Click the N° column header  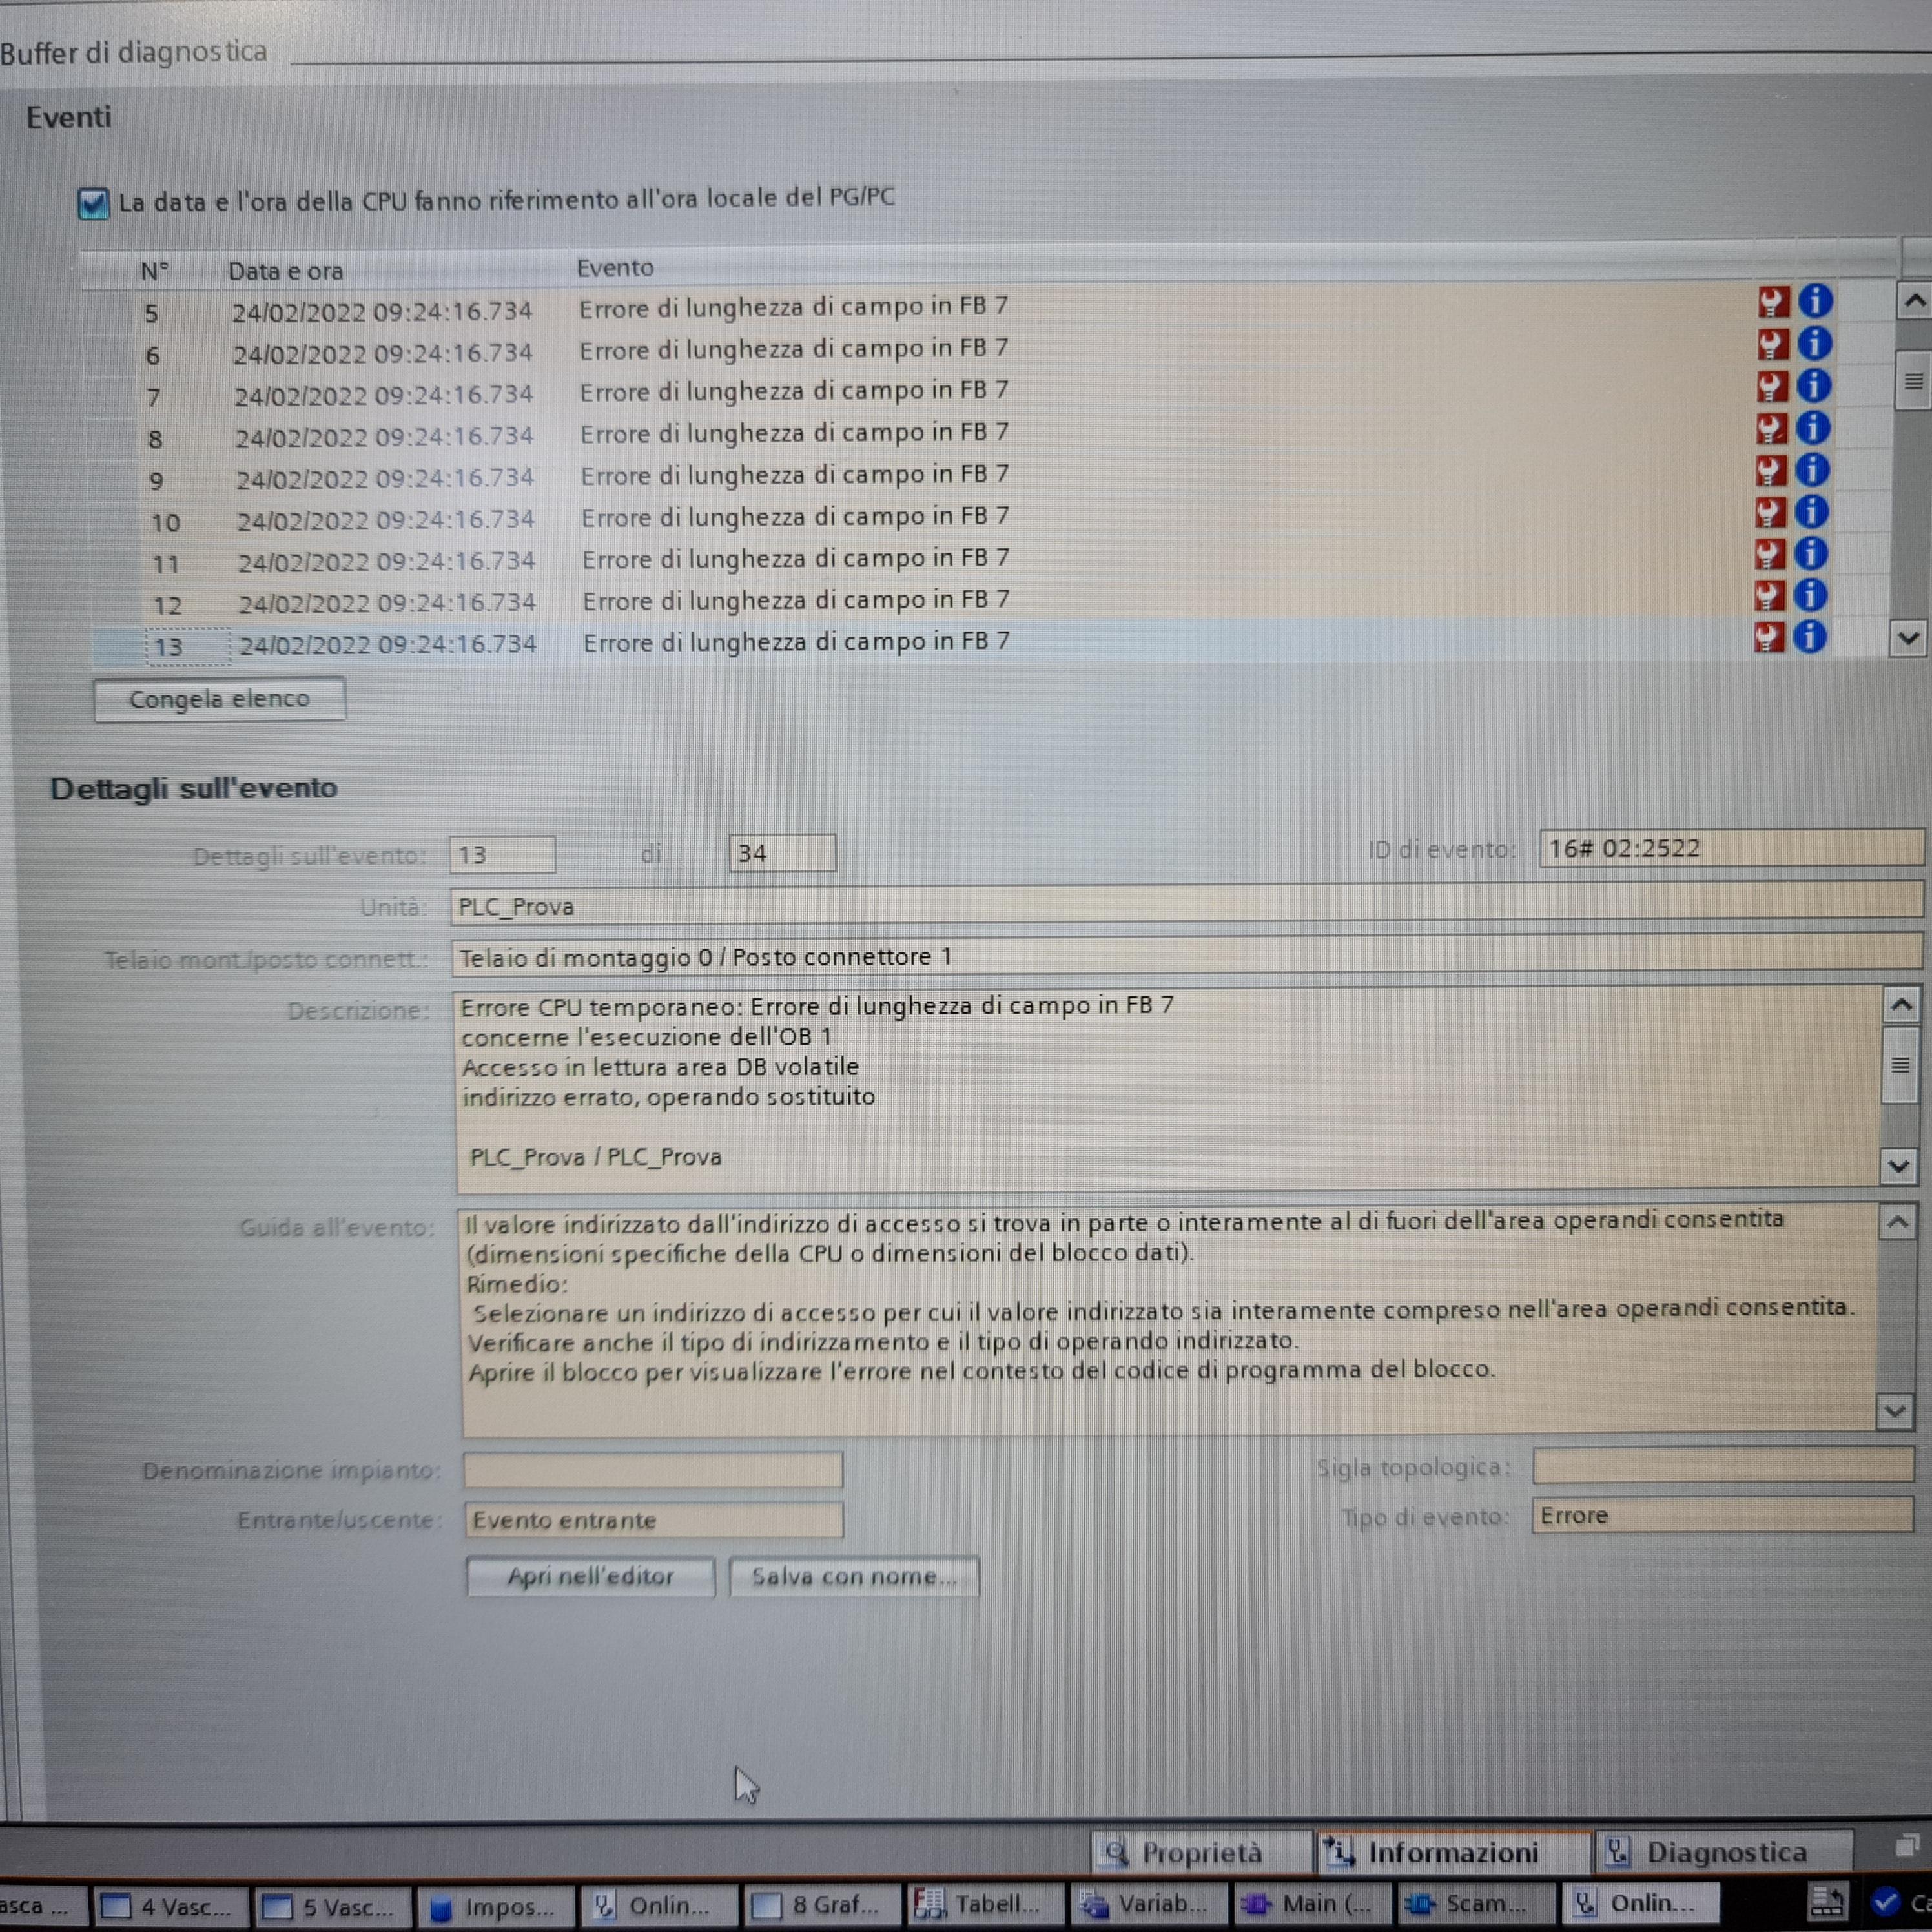154,271
